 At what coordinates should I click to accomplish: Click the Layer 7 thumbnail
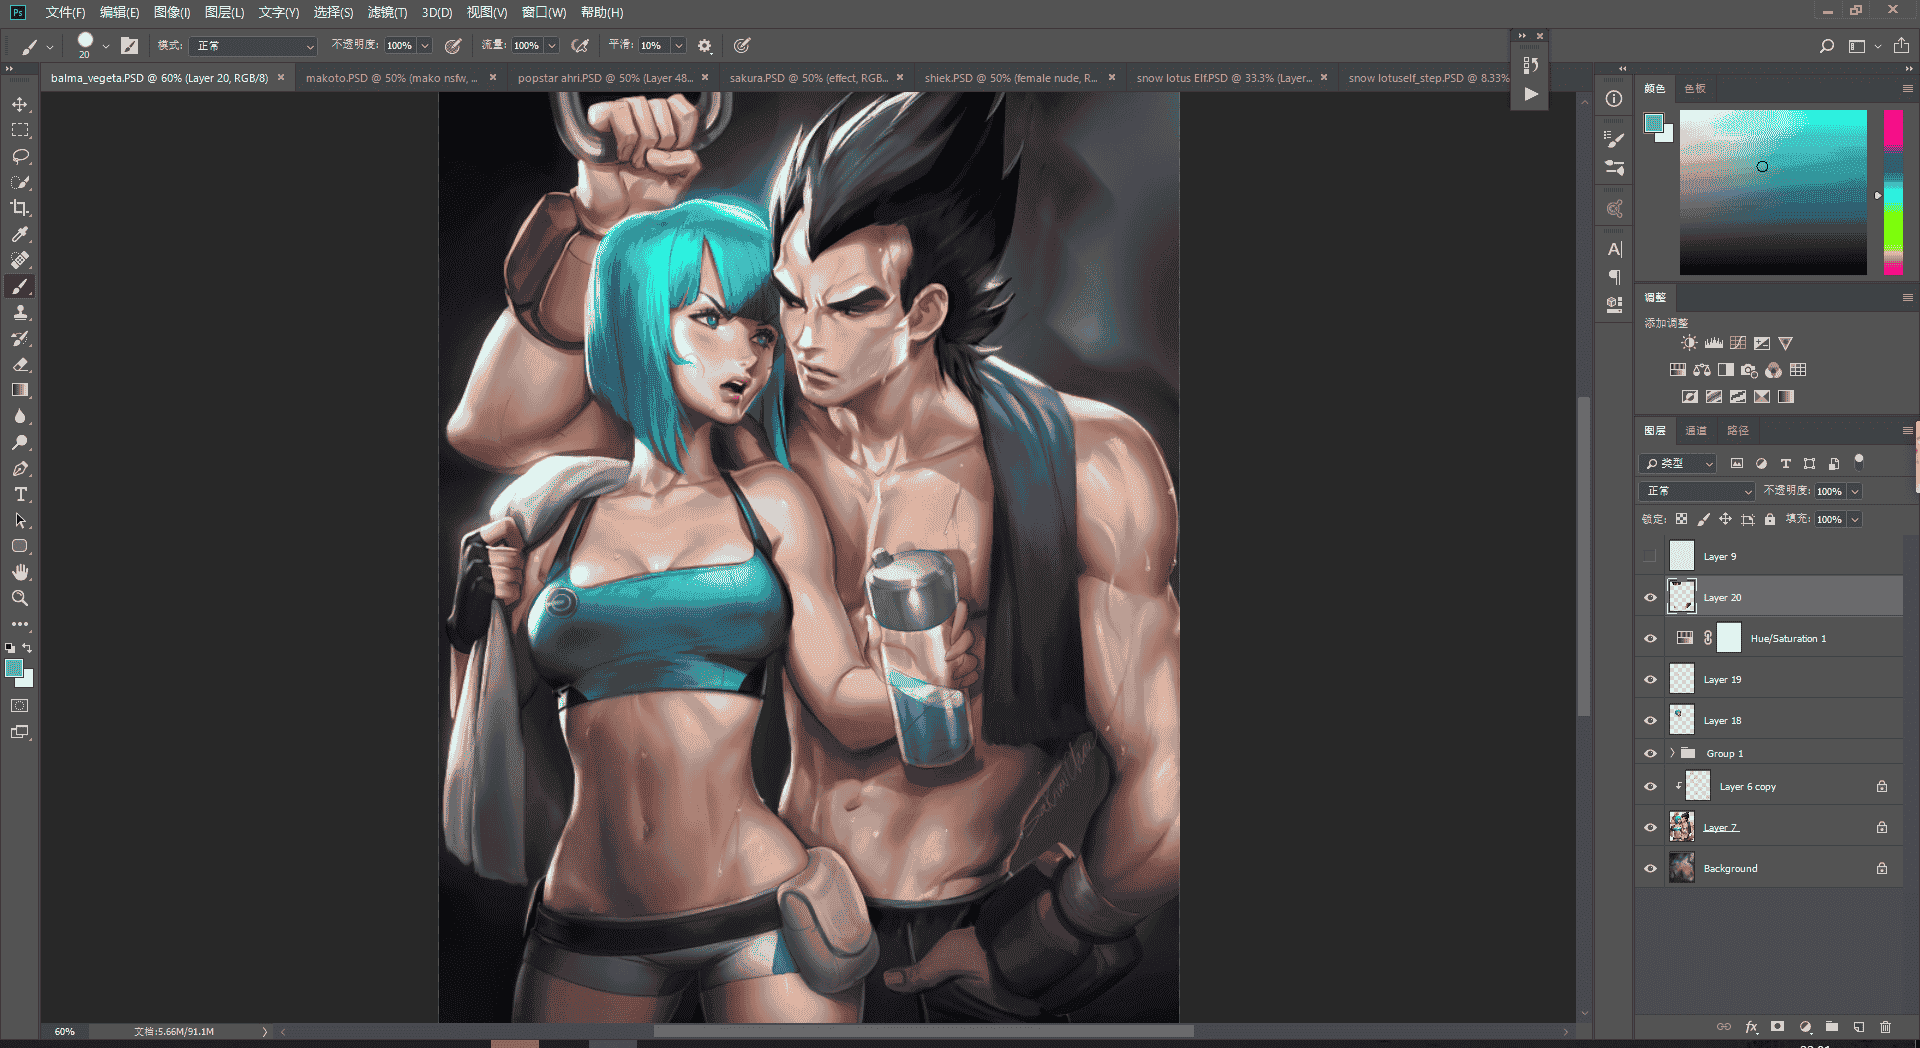coord(1682,827)
